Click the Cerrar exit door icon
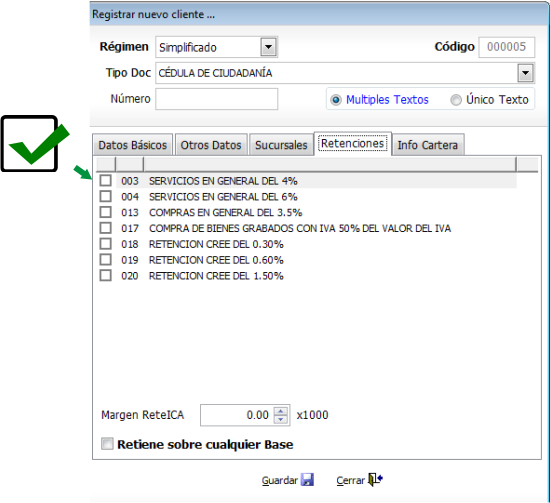 pos(375,479)
